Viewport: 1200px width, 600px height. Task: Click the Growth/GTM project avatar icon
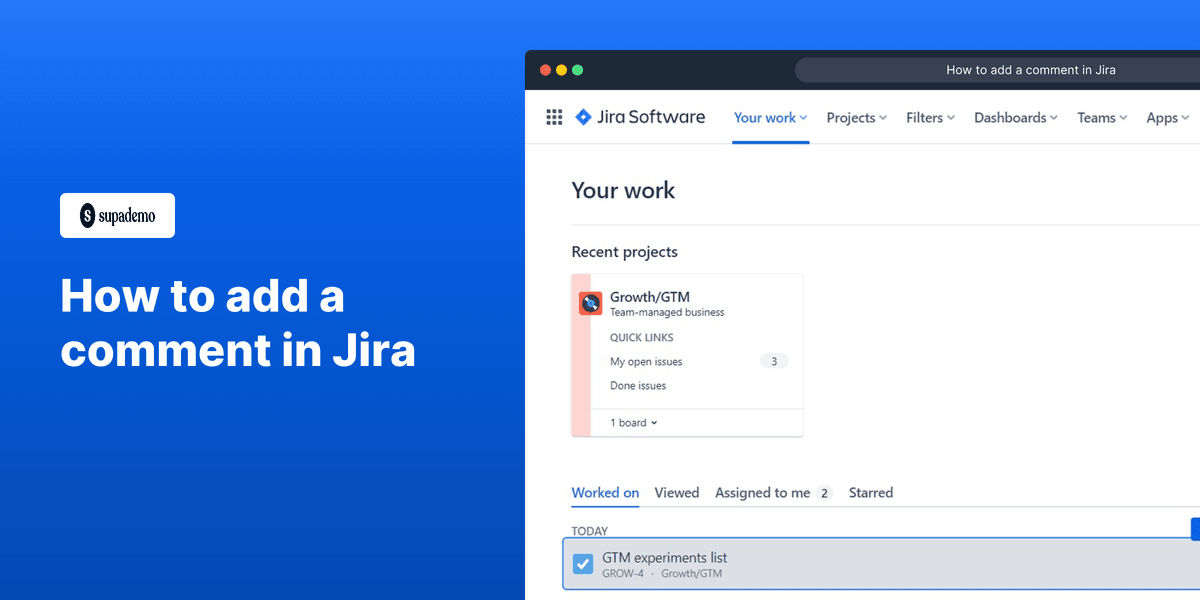pyautogui.click(x=591, y=303)
